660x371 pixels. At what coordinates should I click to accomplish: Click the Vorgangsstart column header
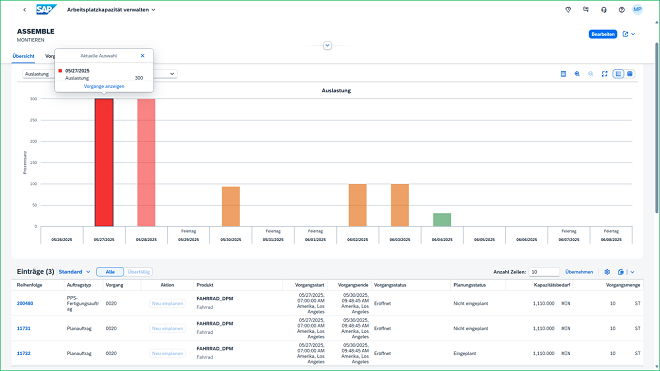coord(309,285)
